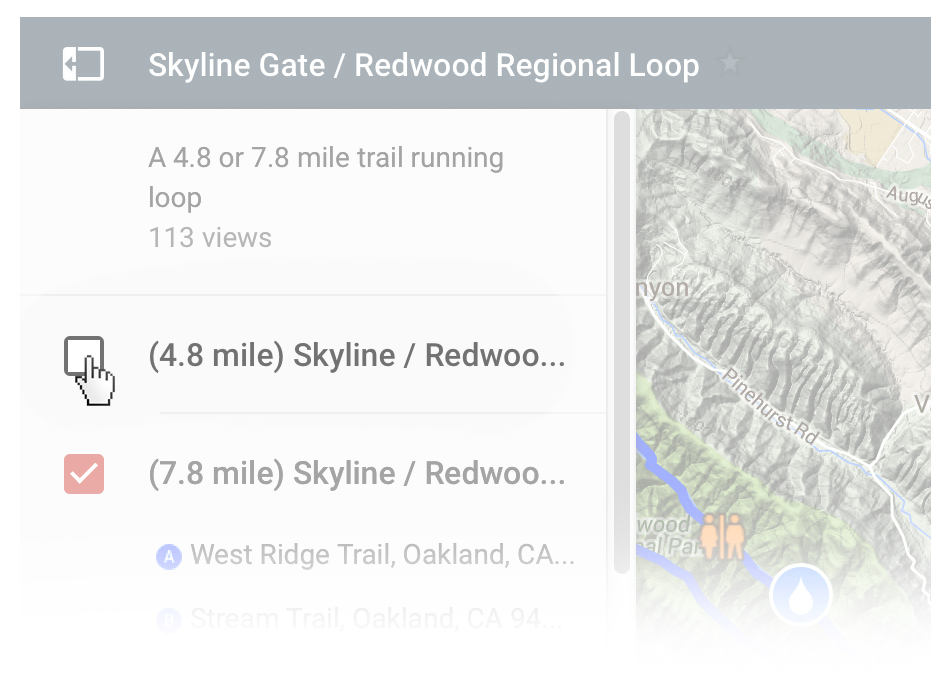931x674 pixels.
Task: Click the water drop marker on the map
Action: pos(800,595)
